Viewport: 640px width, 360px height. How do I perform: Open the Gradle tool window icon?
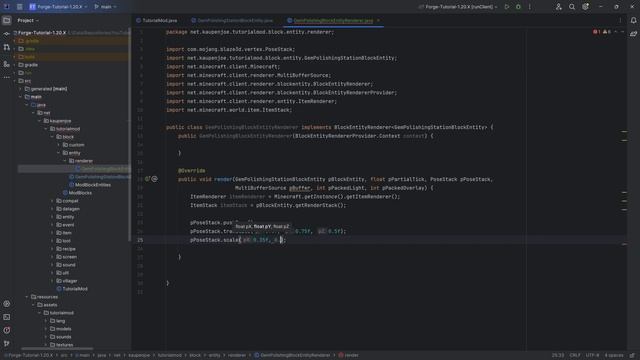(x=633, y=34)
